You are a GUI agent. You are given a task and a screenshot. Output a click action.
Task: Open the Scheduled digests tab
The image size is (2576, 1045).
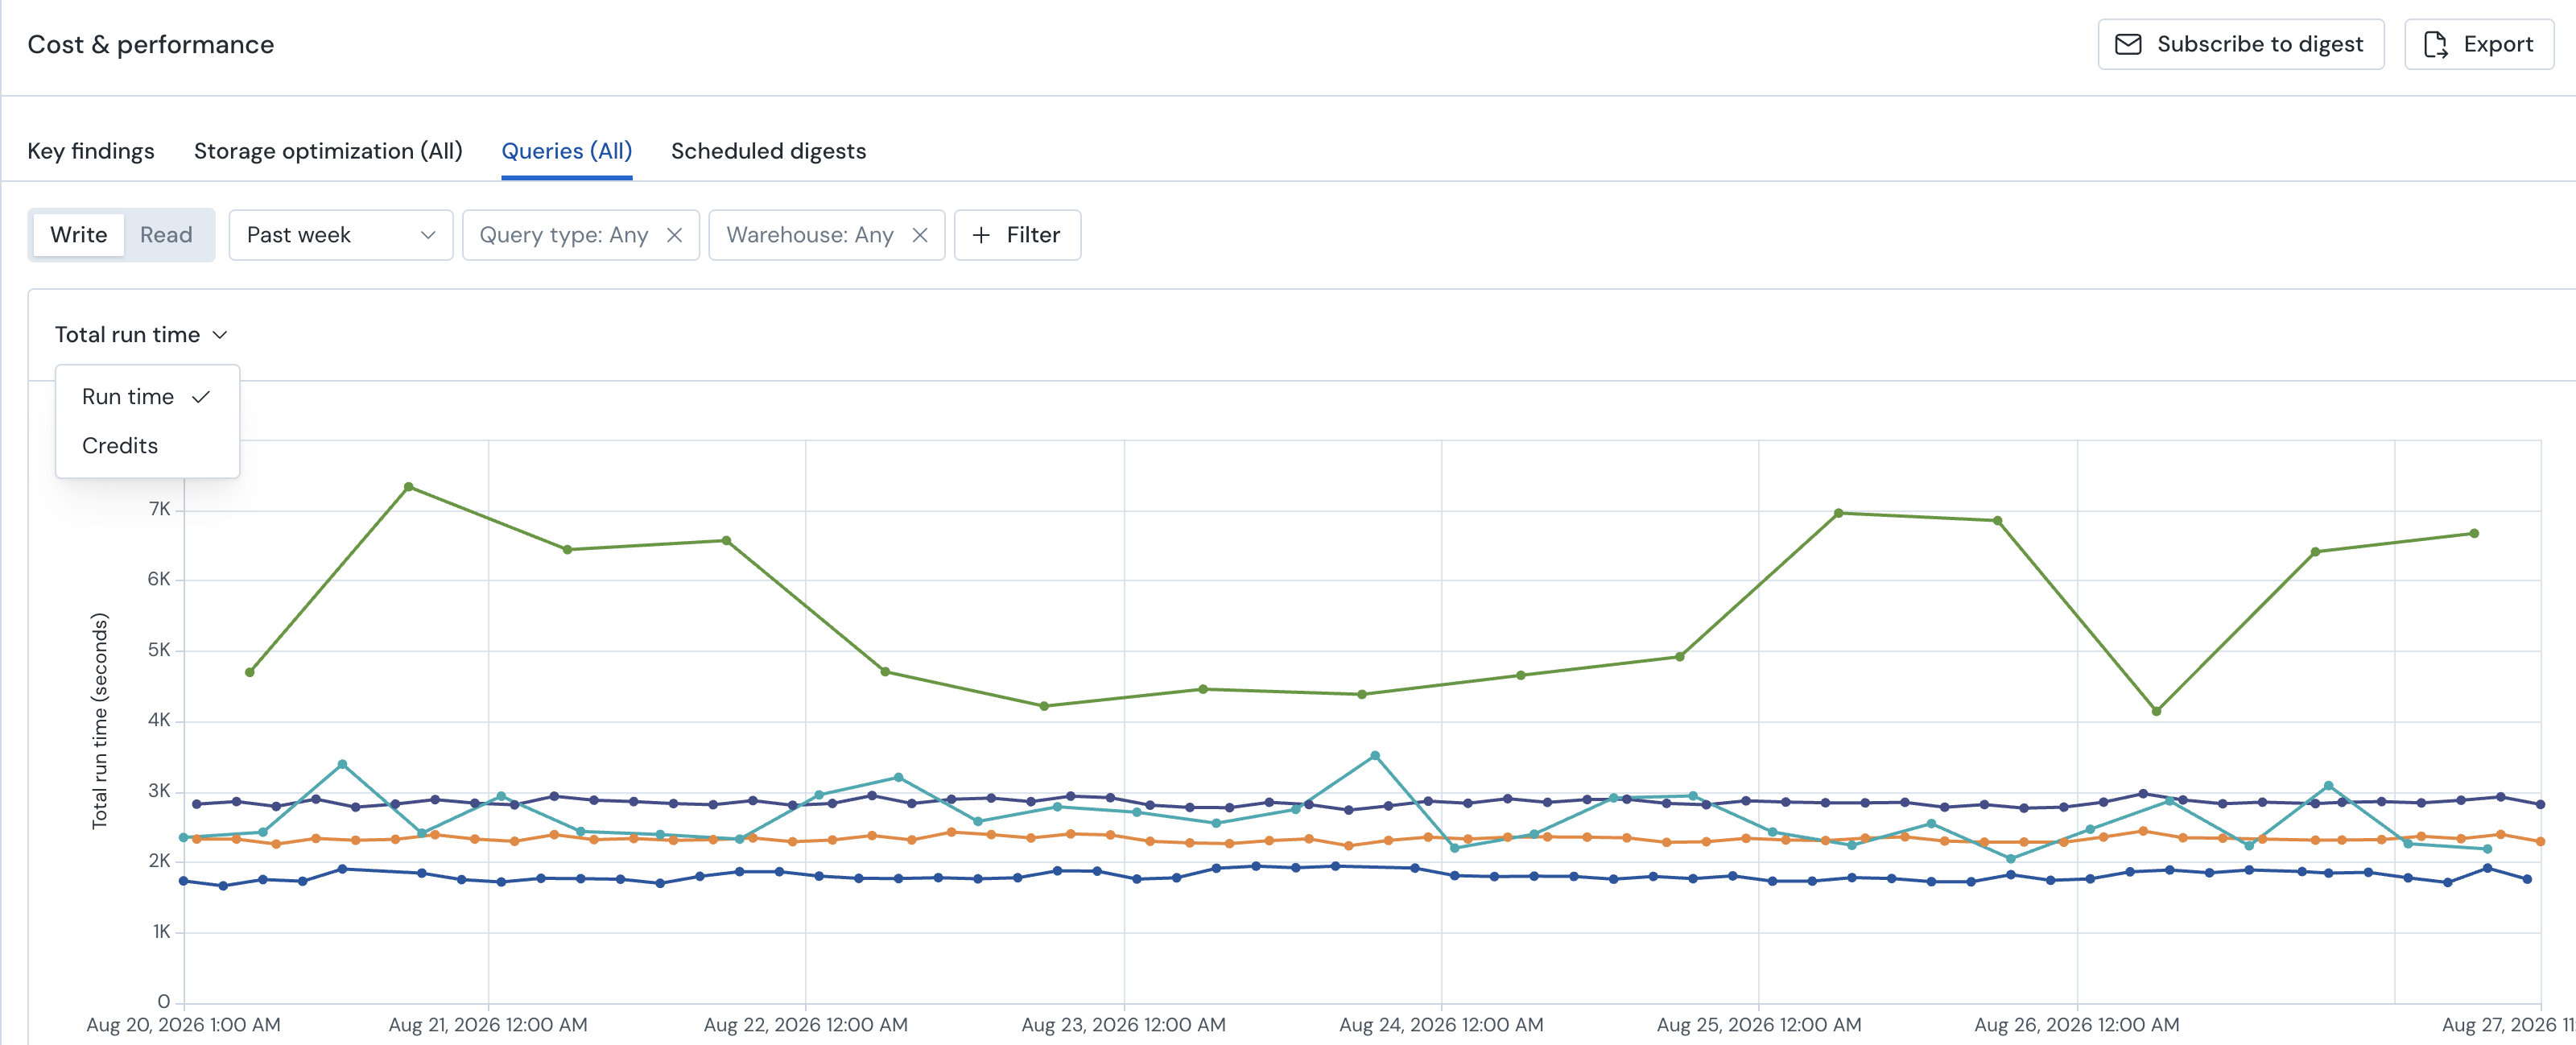768,151
